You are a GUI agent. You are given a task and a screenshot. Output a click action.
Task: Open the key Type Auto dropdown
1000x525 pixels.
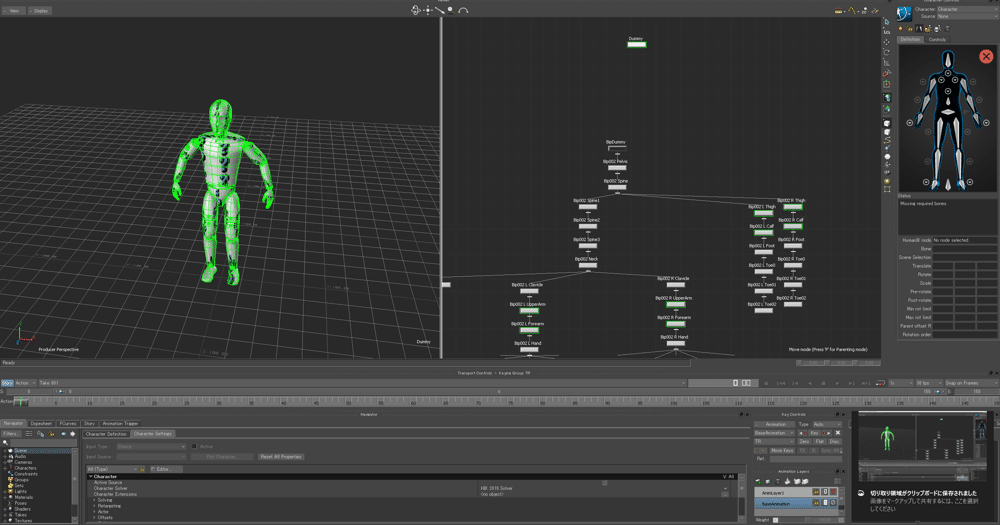click(x=827, y=424)
